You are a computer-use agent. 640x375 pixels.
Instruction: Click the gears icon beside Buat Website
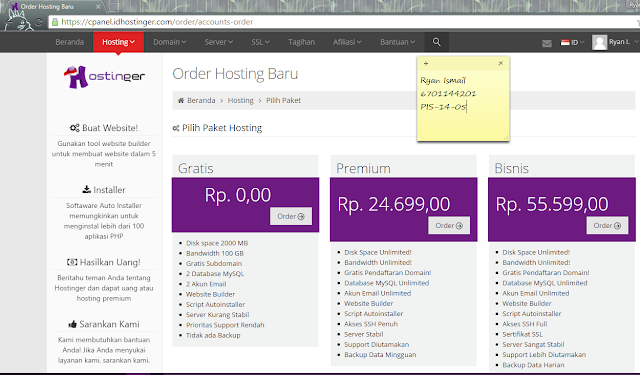click(74, 128)
